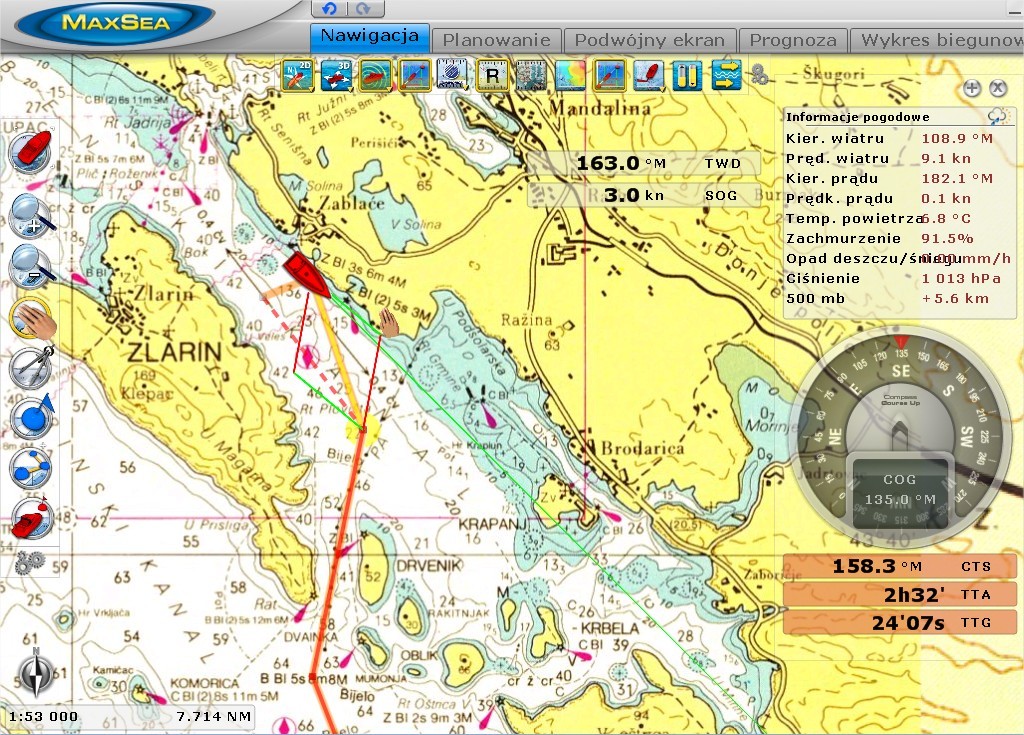The width and height of the screenshot is (1024, 735).
Task: Click the Informacje pogodowe header
Action: (x=857, y=117)
